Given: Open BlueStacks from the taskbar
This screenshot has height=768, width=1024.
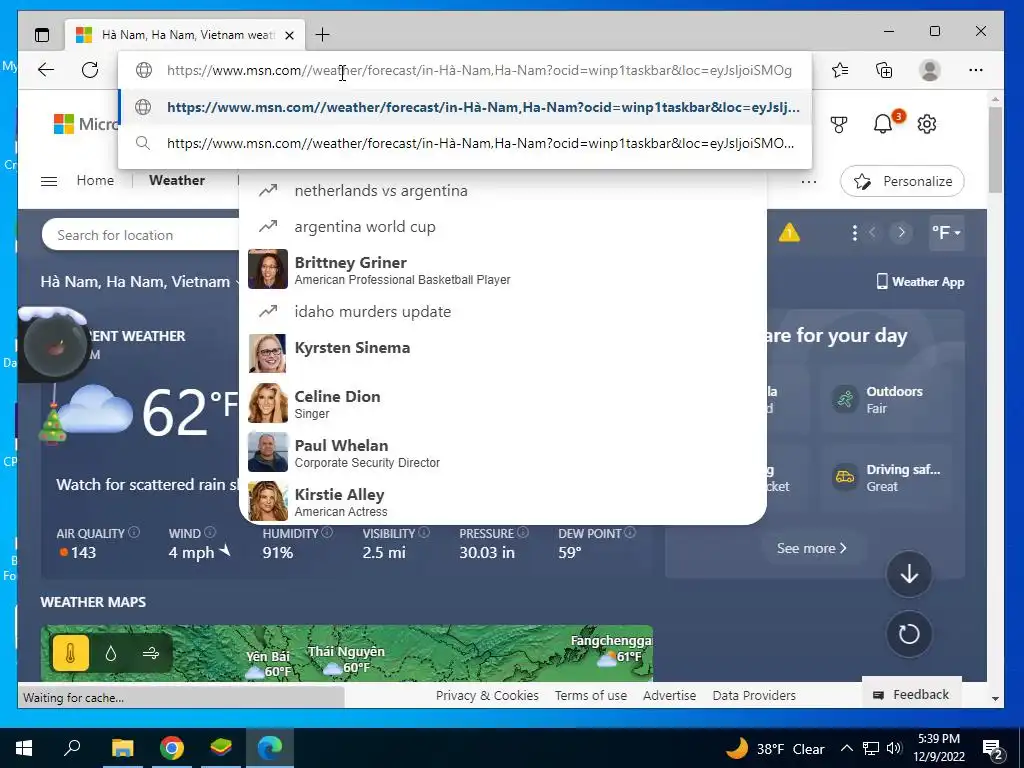Looking at the screenshot, I should pyautogui.click(x=221, y=748).
